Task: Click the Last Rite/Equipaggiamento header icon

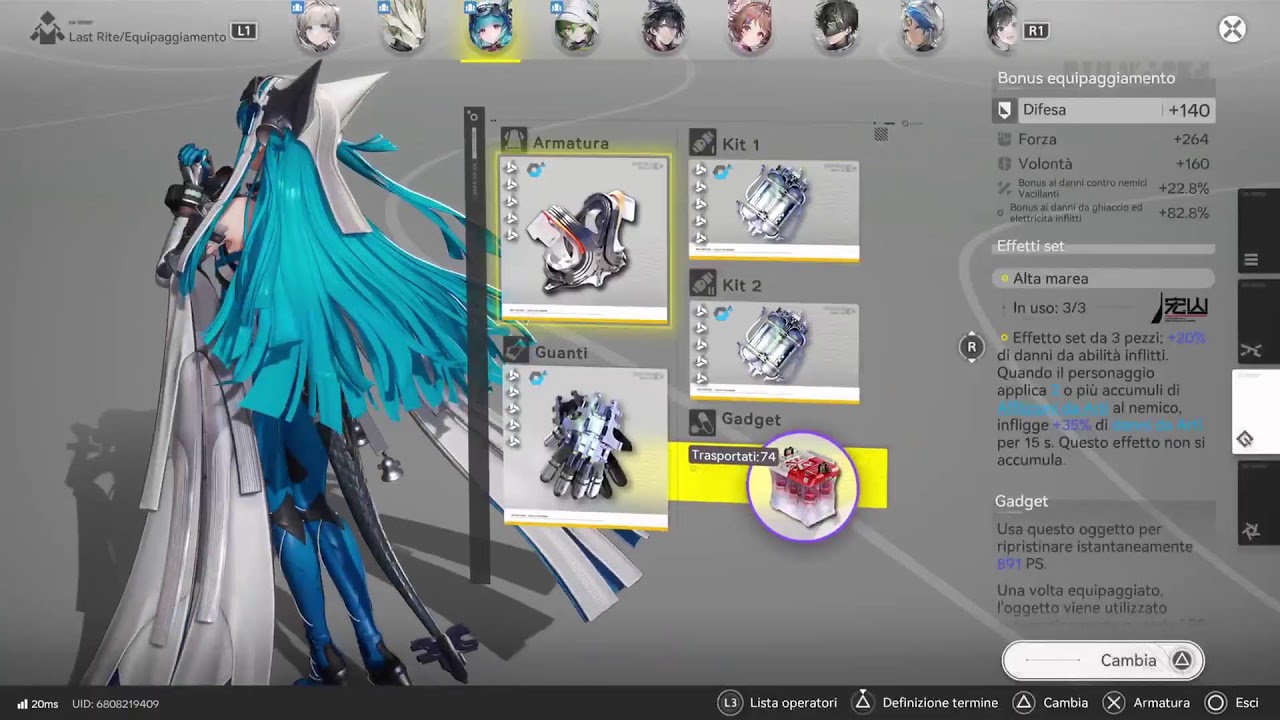Action: pyautogui.click(x=47, y=30)
